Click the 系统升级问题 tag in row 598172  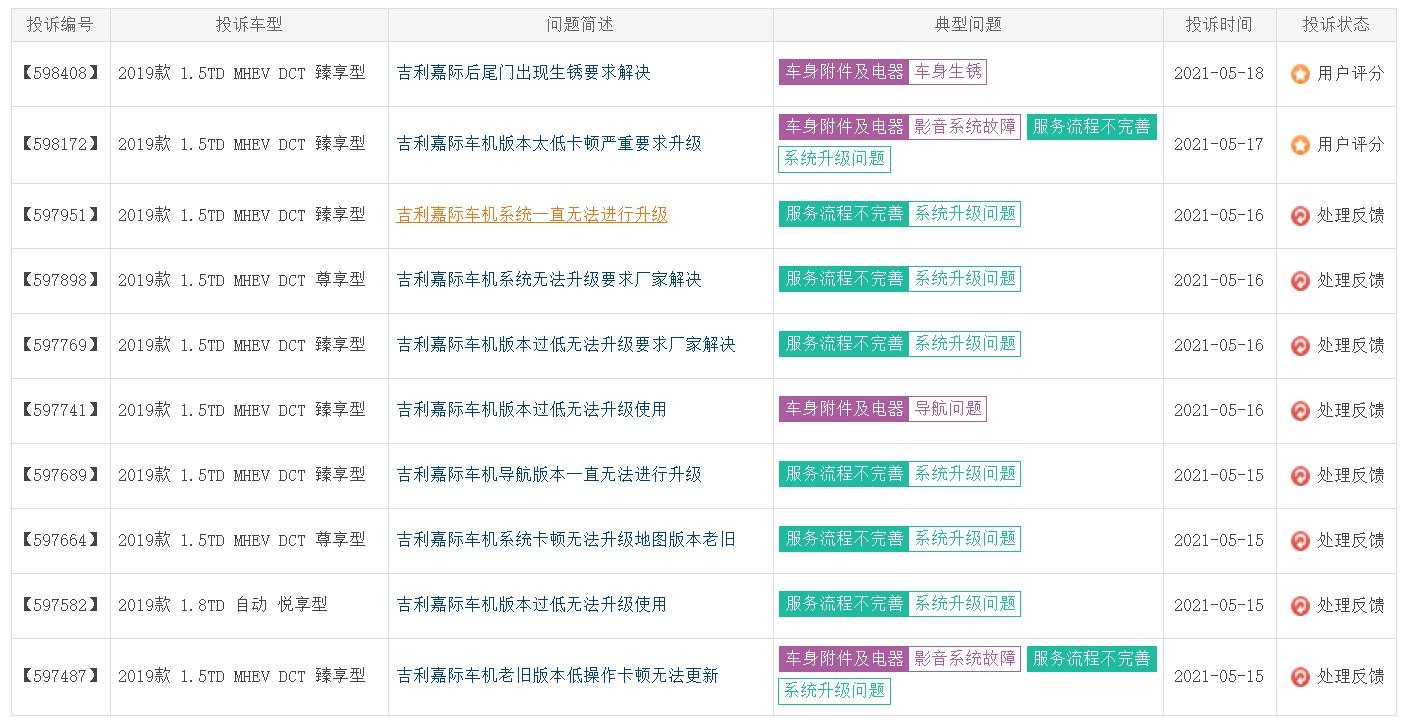(835, 159)
